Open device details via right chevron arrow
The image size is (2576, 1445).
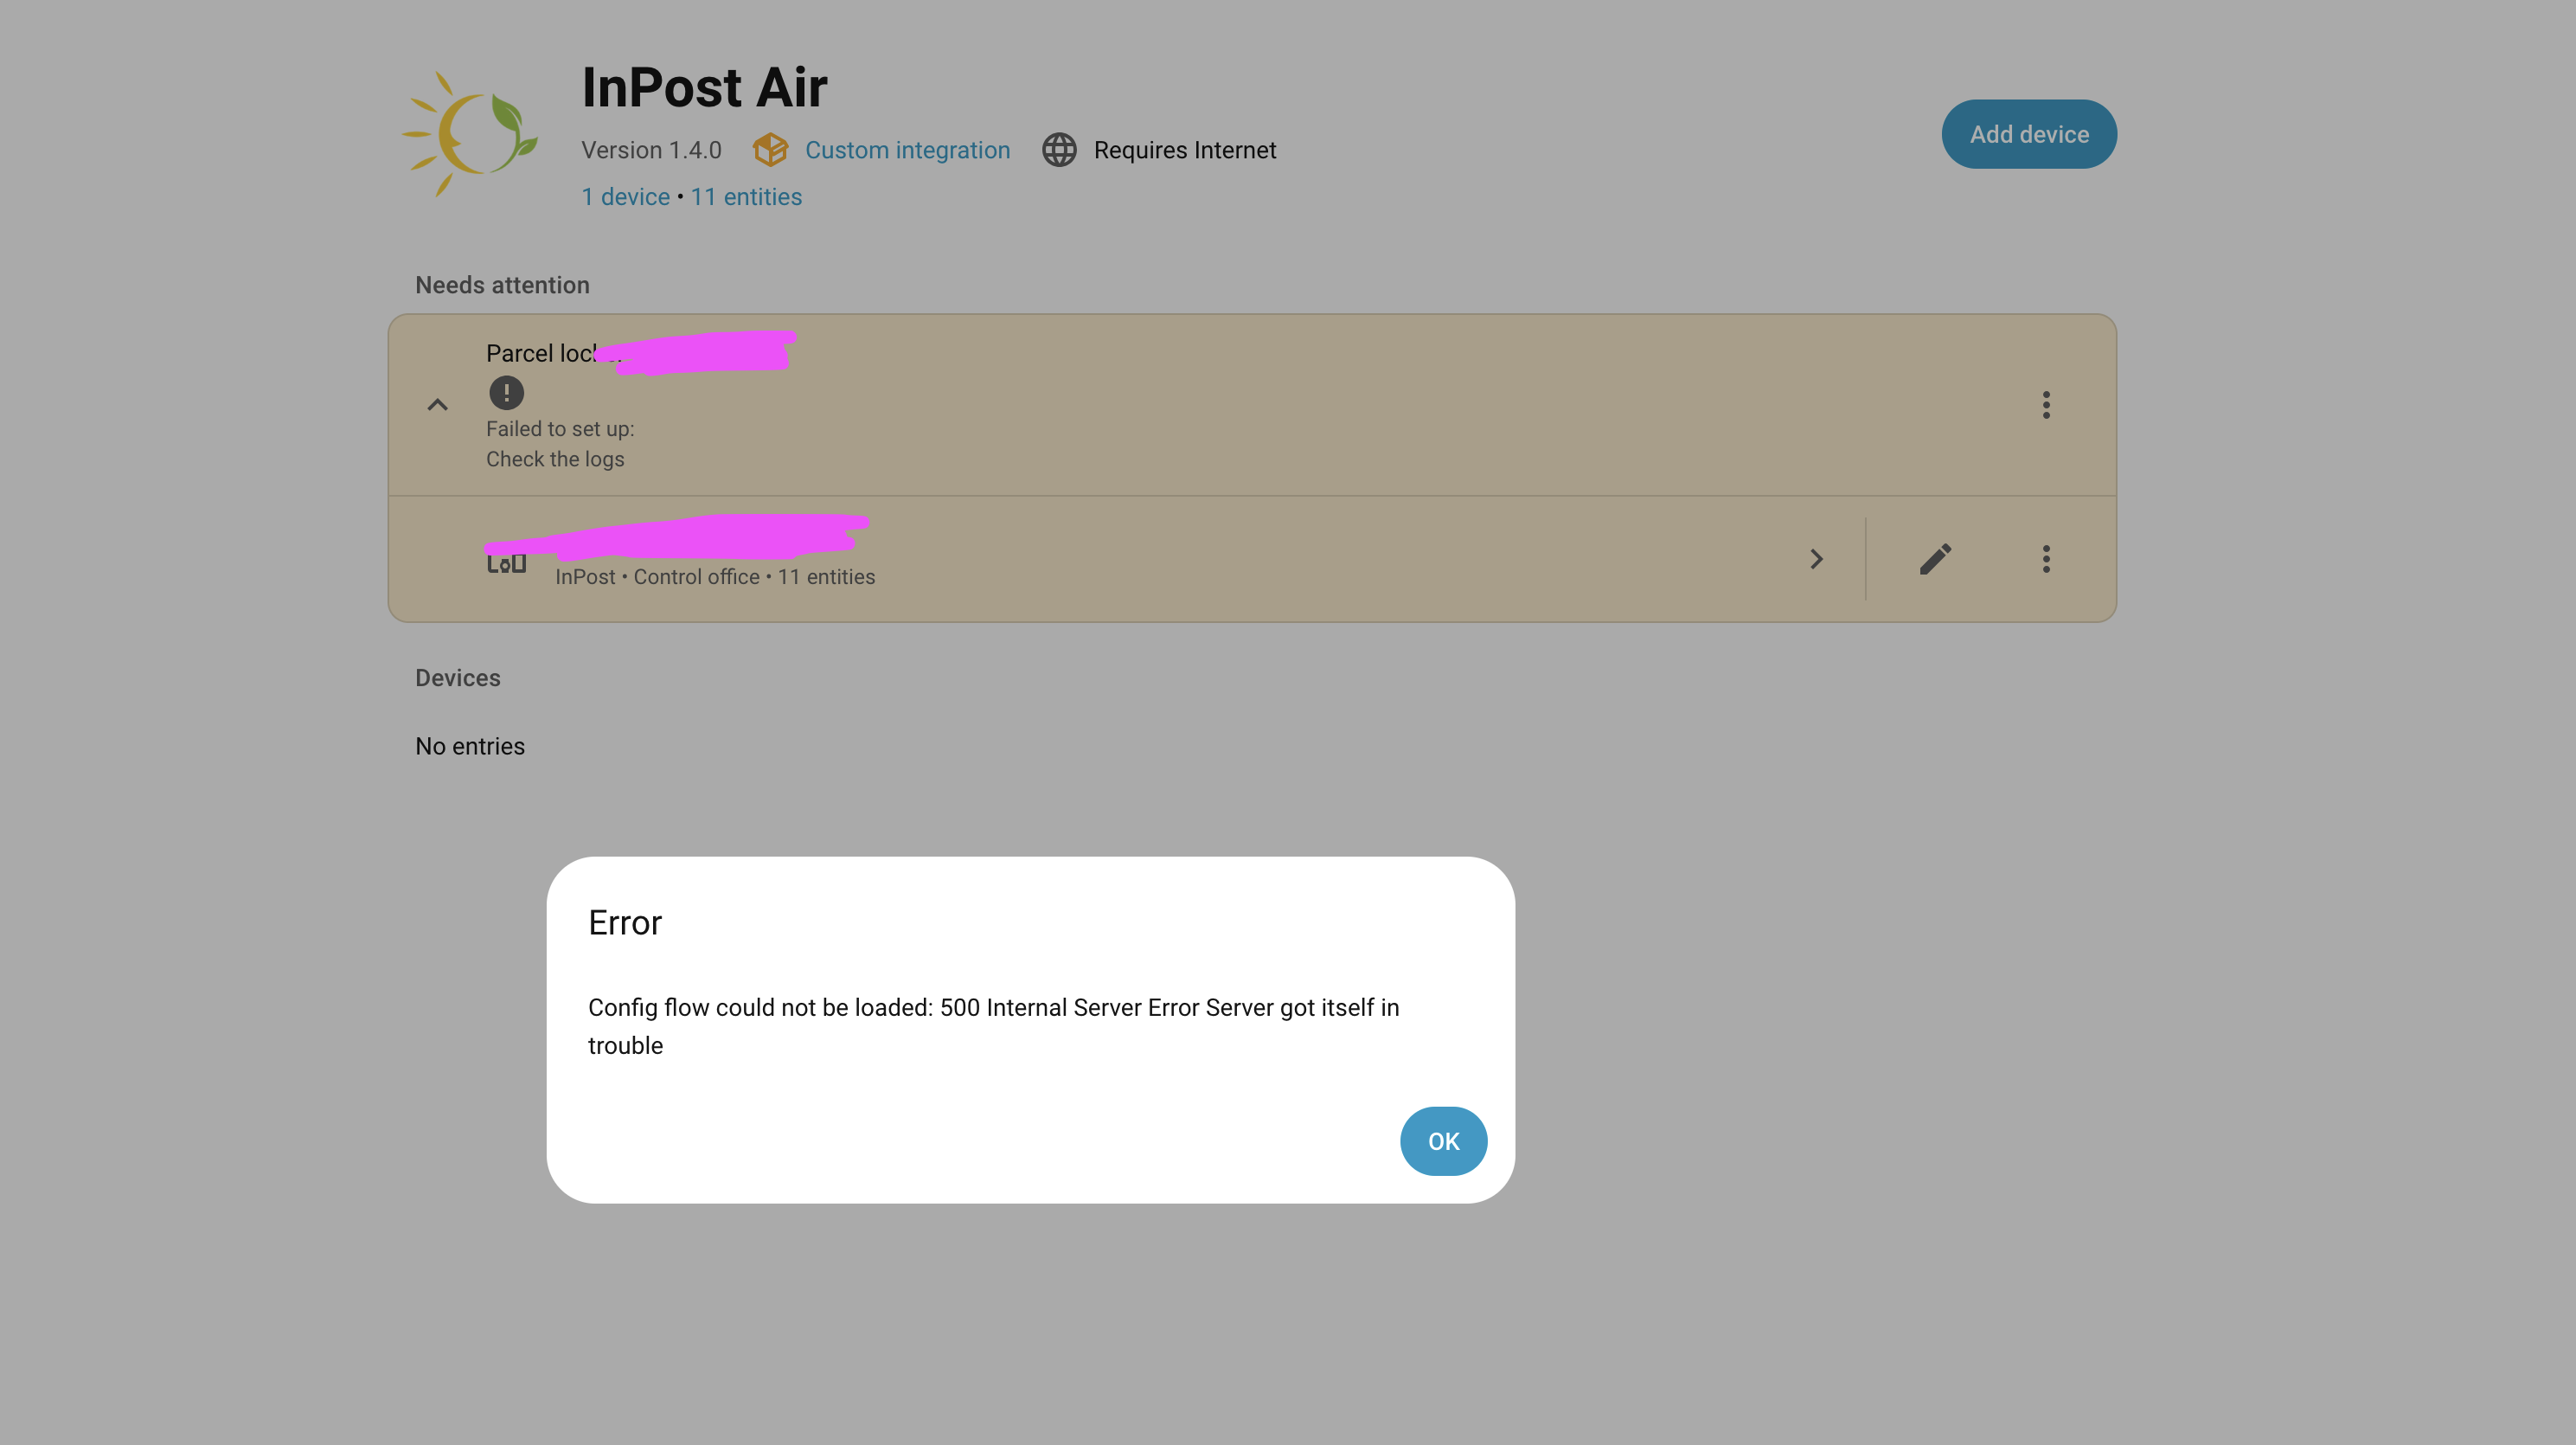[1816, 559]
